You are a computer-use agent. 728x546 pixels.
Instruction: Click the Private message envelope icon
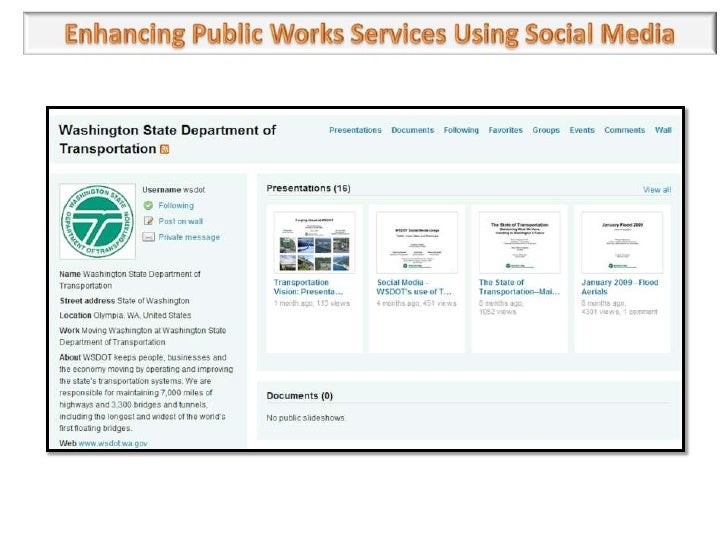pyautogui.click(x=148, y=237)
